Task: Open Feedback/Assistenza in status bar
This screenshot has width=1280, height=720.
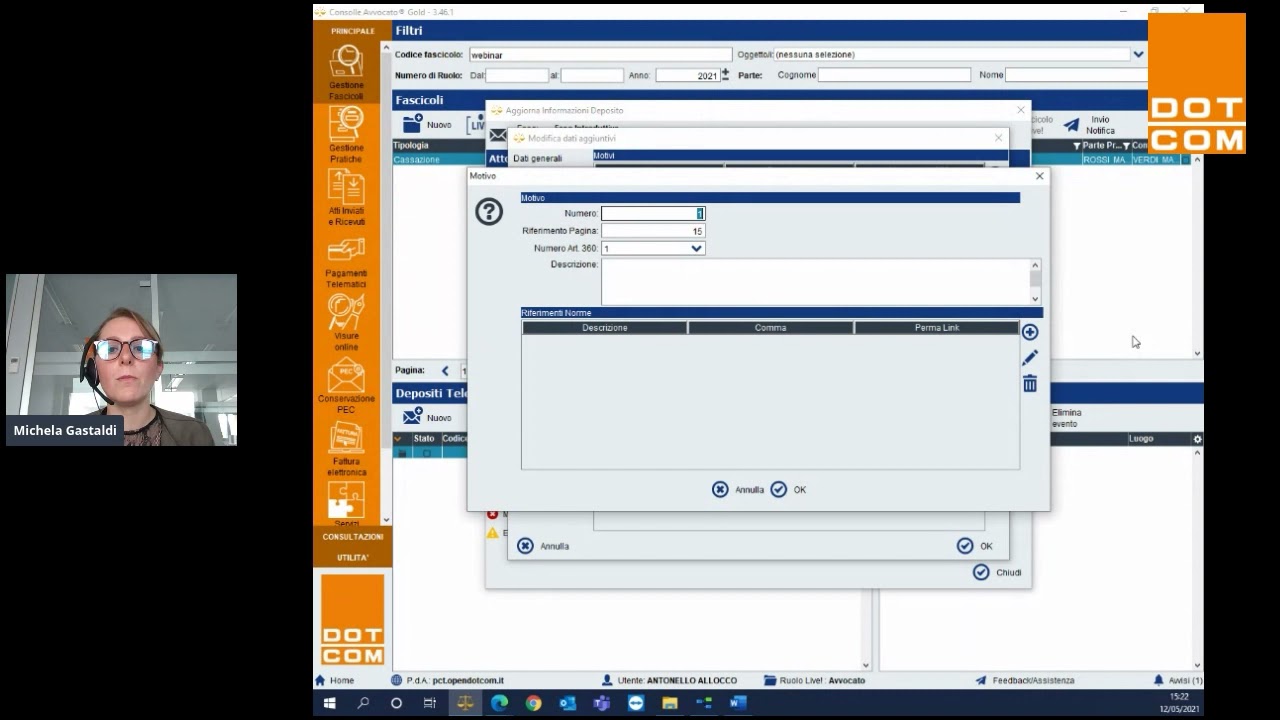Action: 1025,680
